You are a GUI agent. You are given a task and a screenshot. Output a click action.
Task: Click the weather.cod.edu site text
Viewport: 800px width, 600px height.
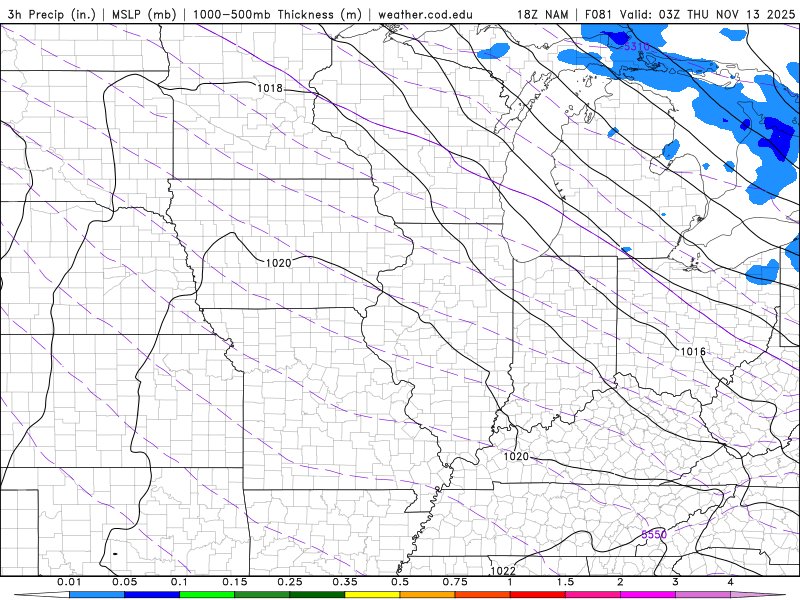click(x=425, y=14)
